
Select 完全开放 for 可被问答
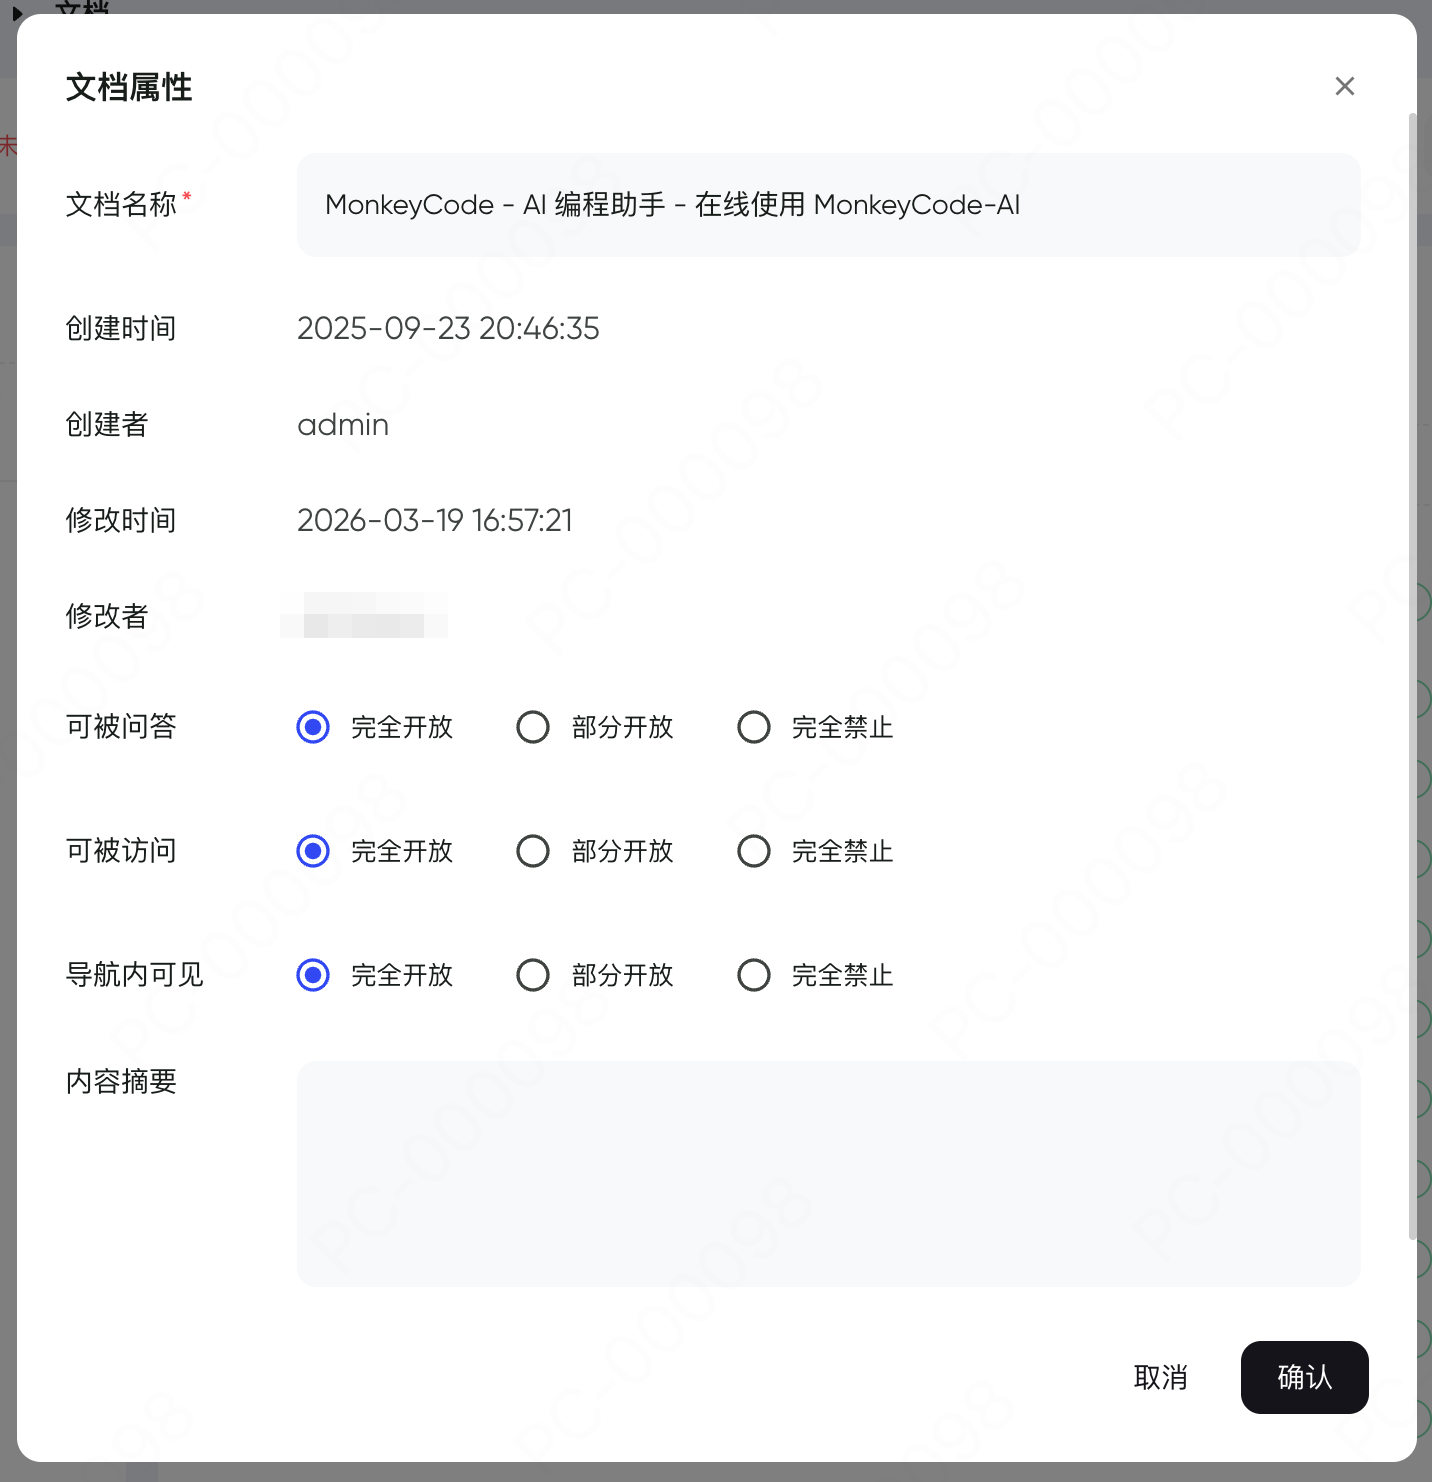(313, 727)
